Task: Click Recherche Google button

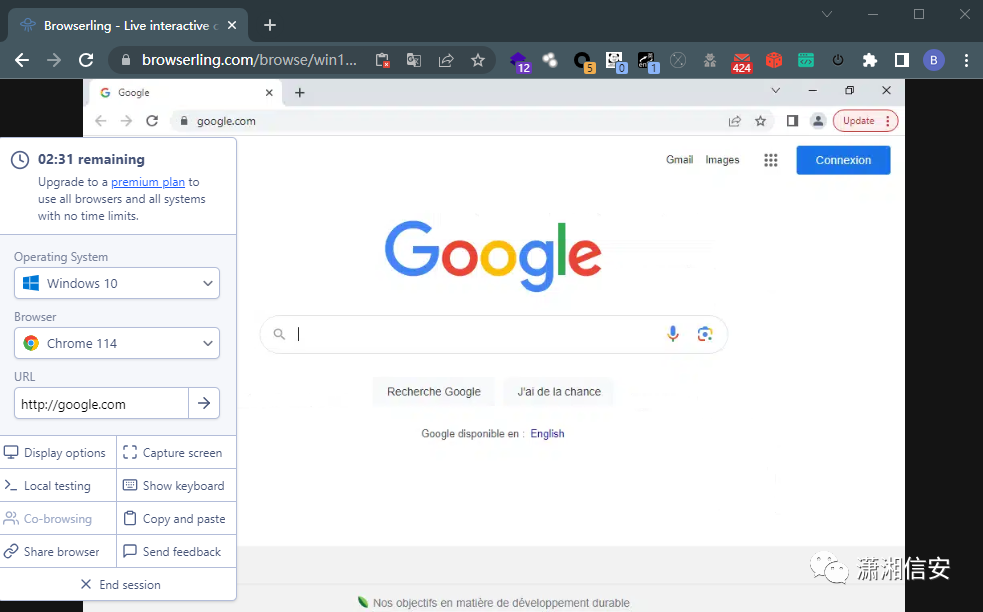Action: pos(434,391)
